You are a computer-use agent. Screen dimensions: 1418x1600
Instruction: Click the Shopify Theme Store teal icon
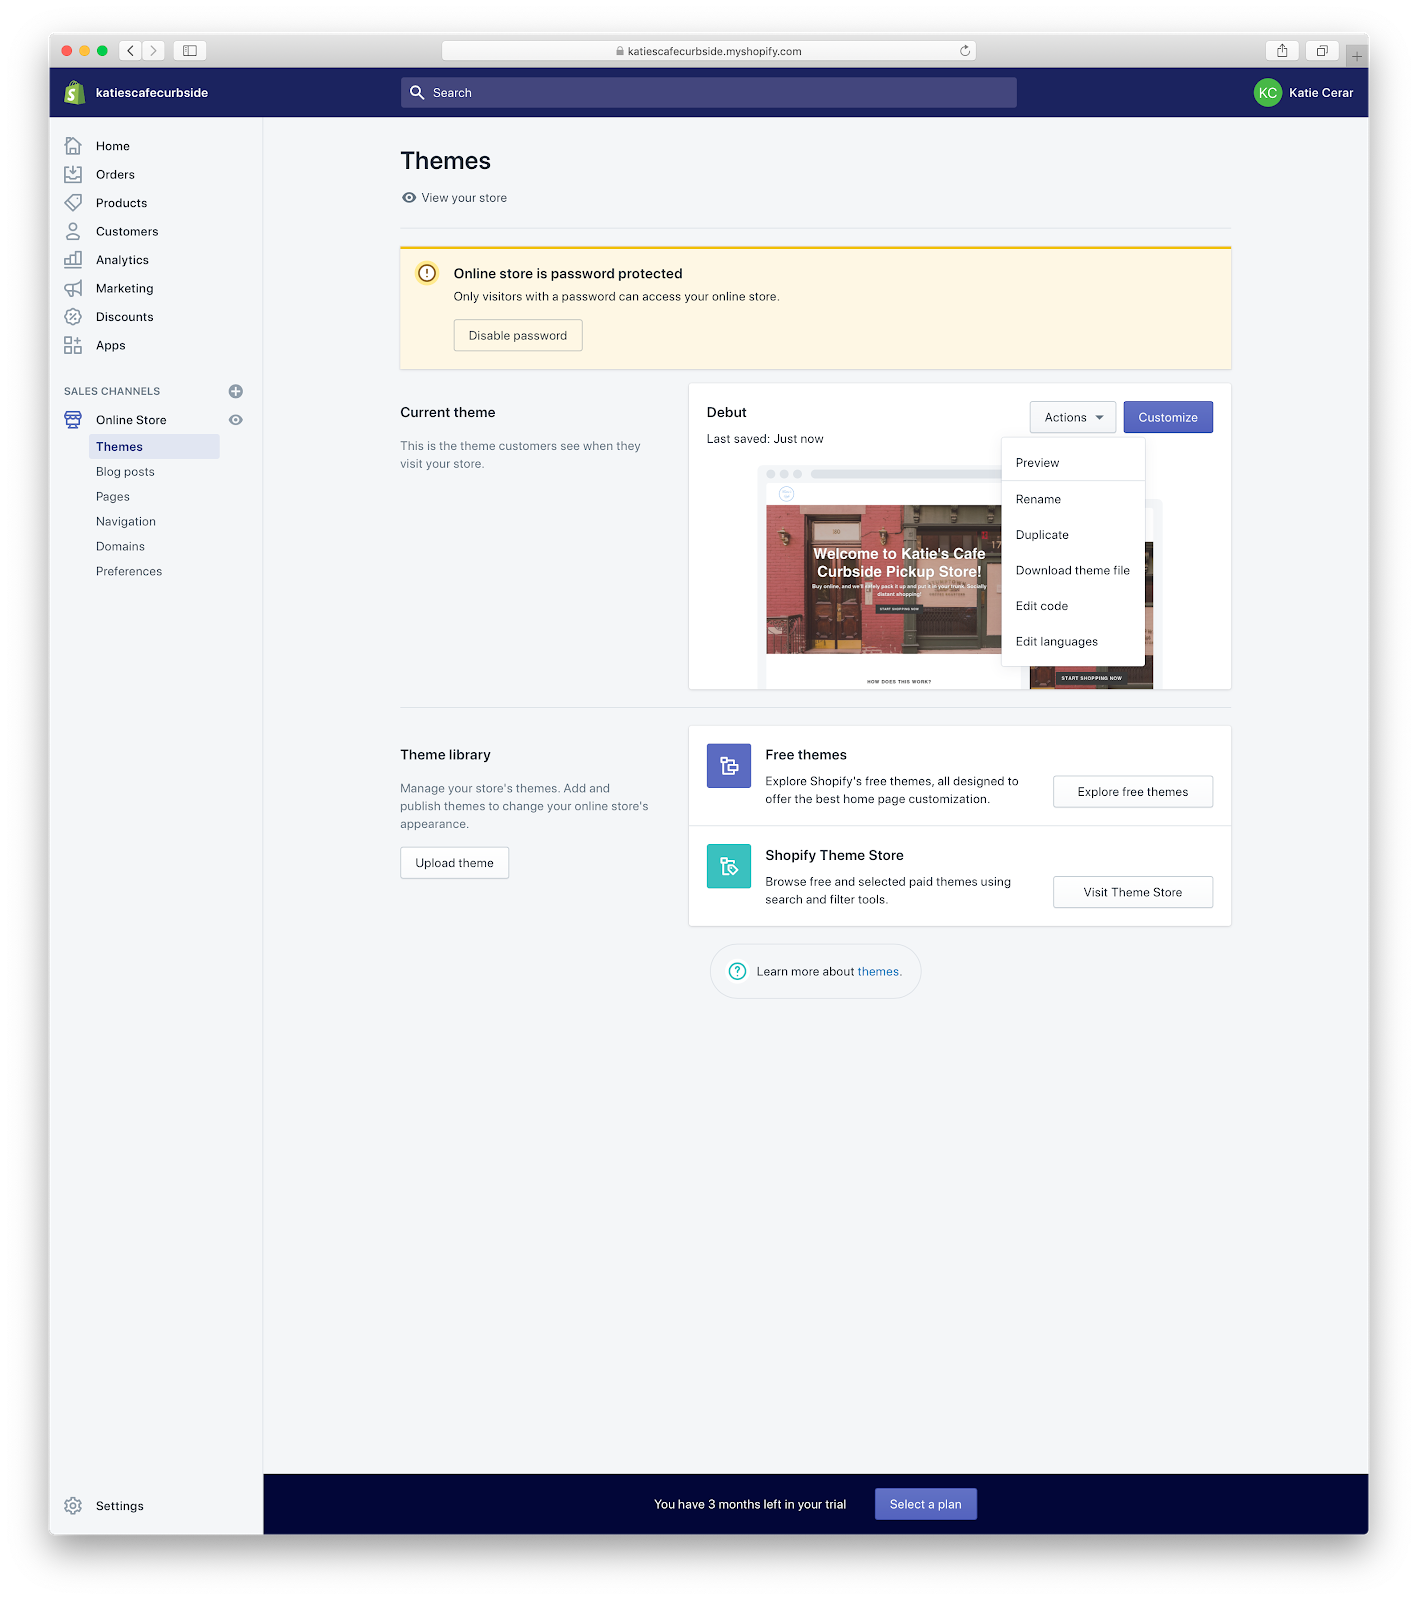(729, 866)
